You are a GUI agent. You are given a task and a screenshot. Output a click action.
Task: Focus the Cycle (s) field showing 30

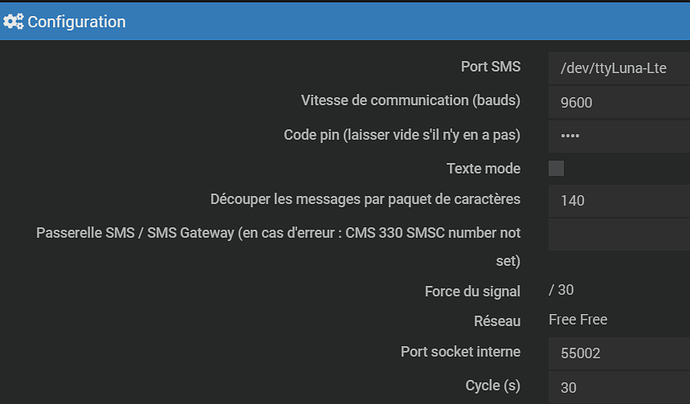619,387
